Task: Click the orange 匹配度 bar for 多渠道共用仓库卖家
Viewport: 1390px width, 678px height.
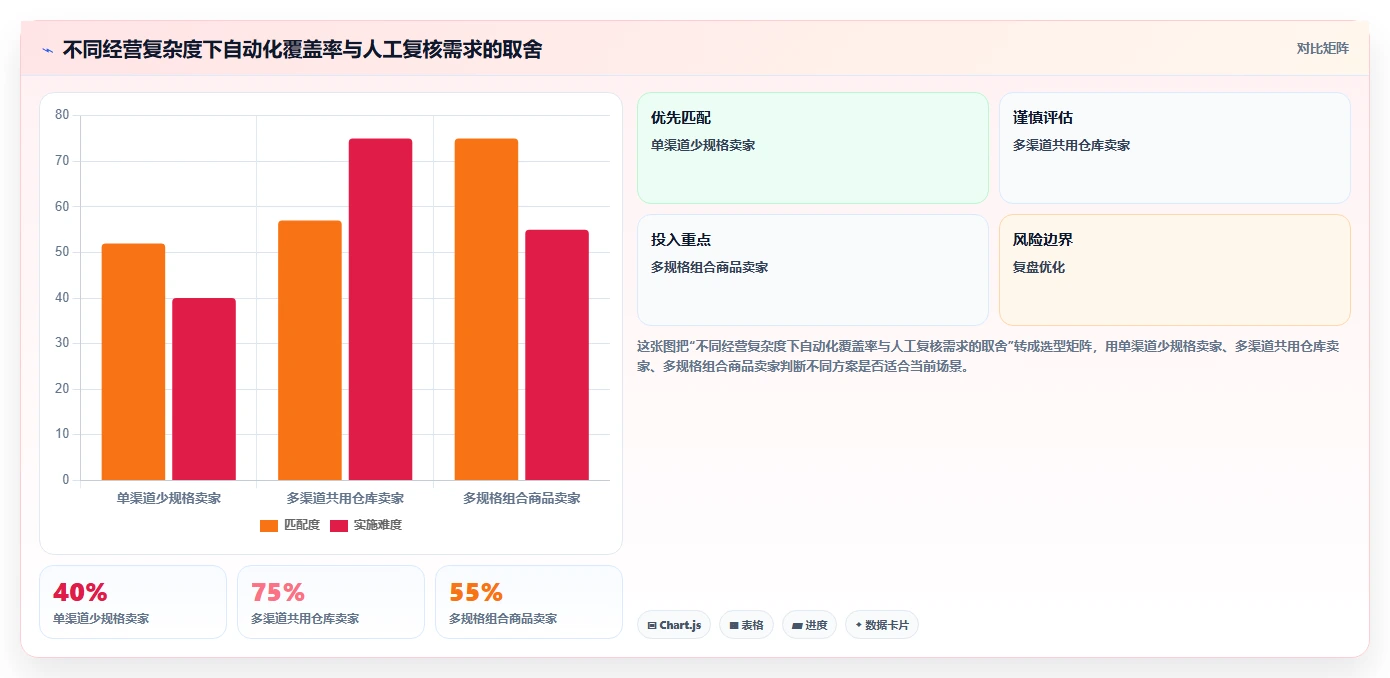Action: coord(310,350)
